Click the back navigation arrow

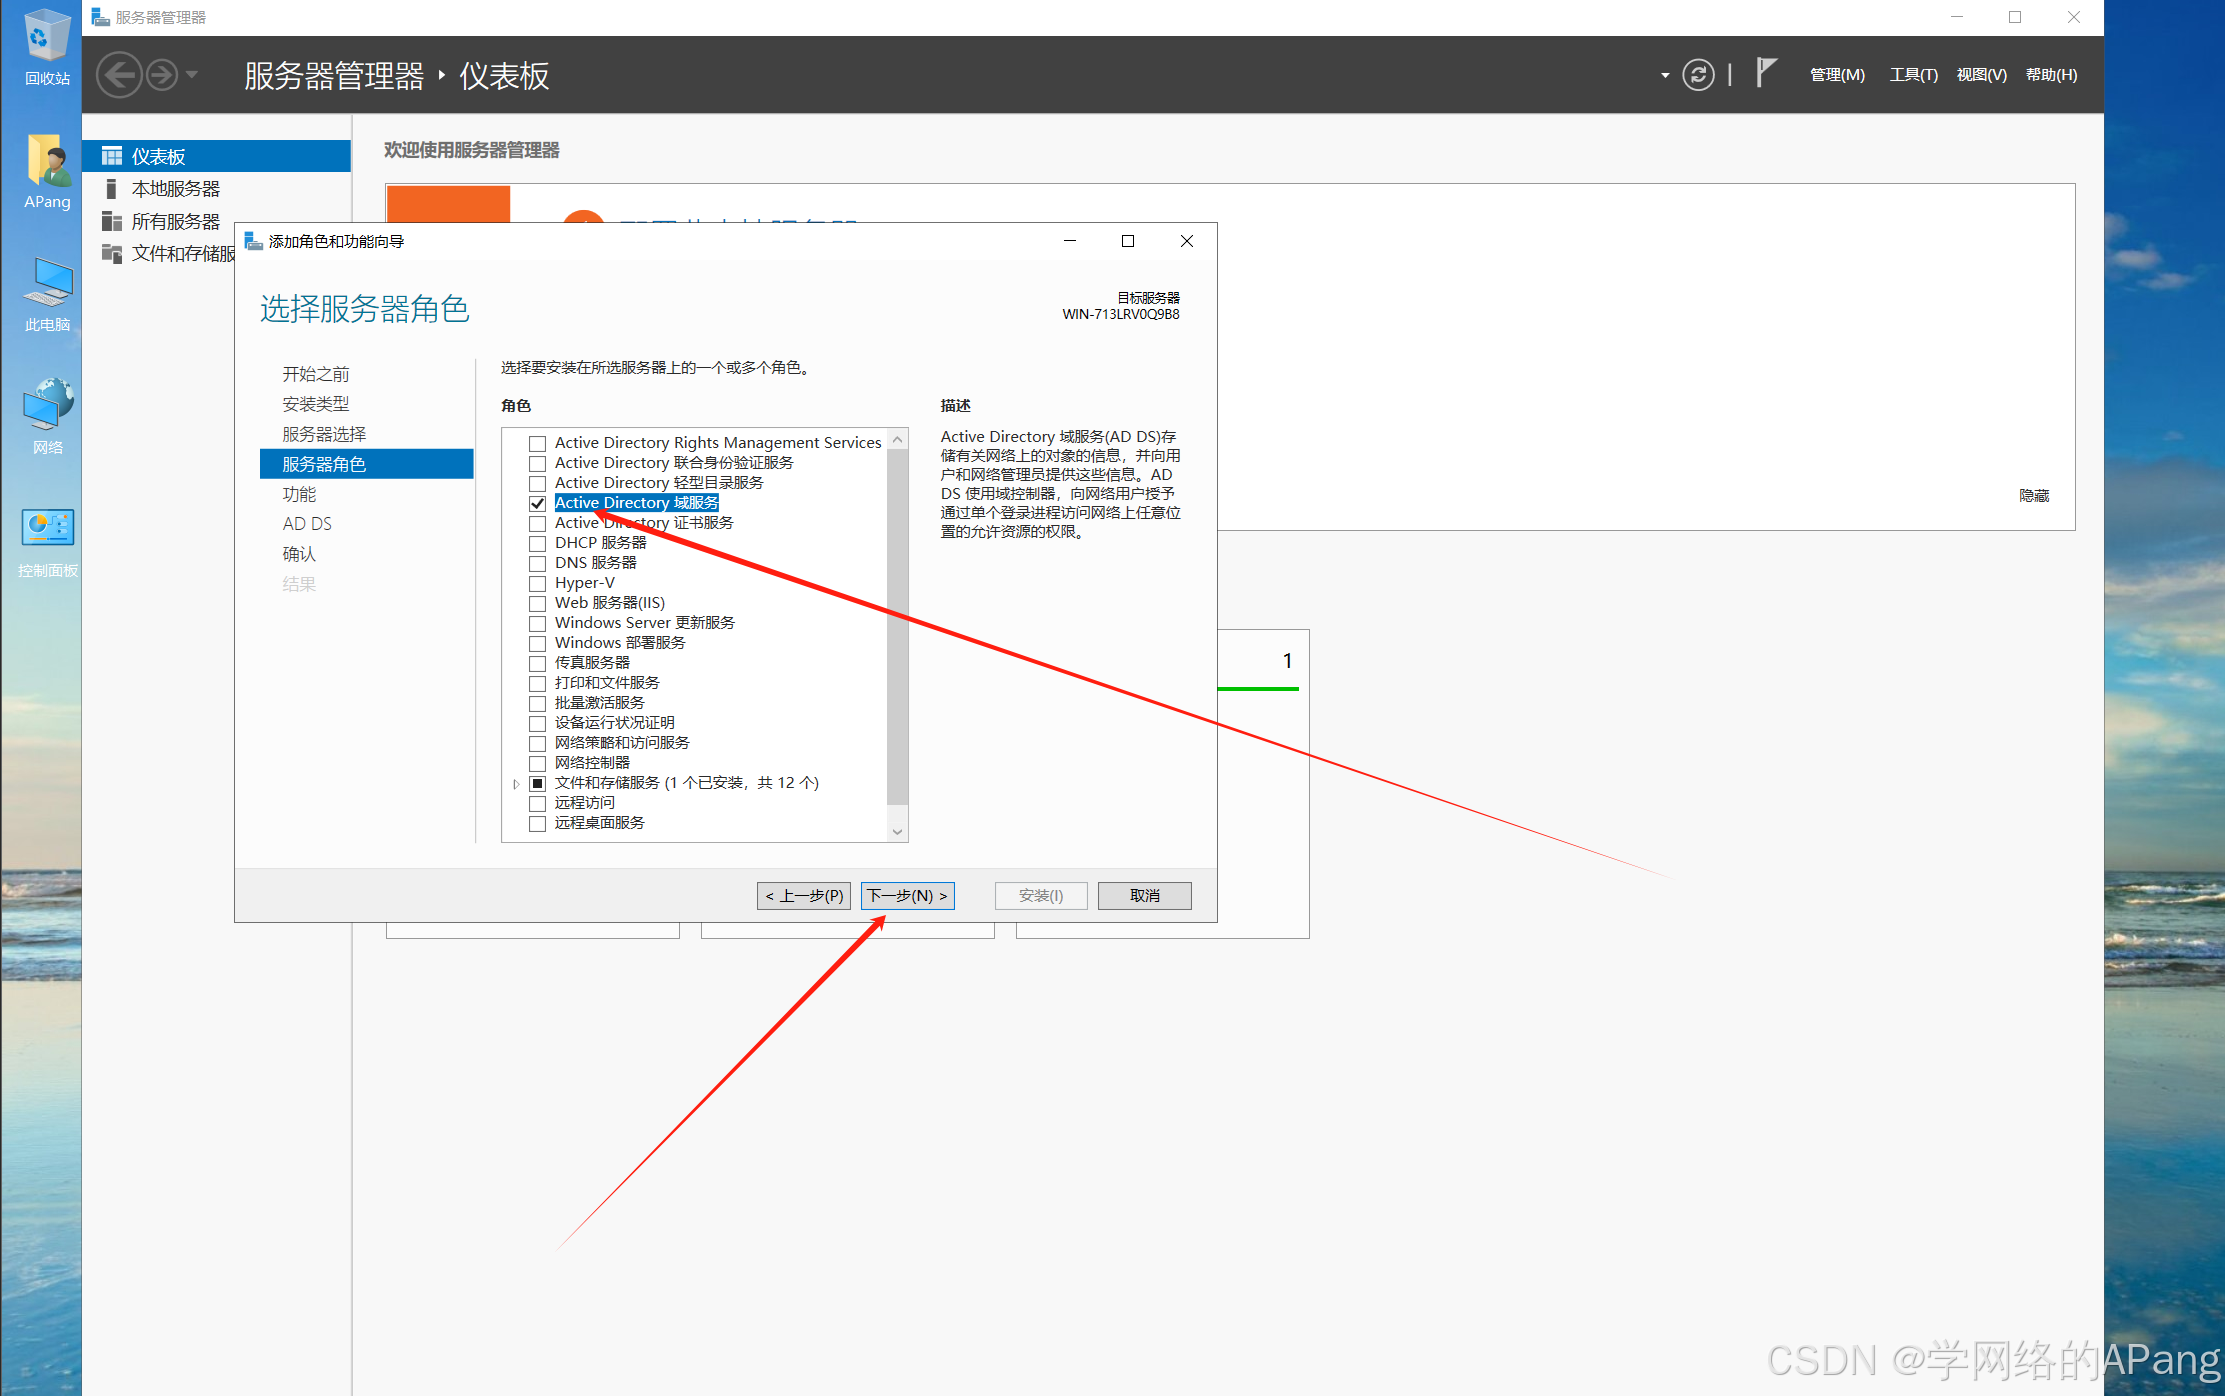tap(119, 75)
